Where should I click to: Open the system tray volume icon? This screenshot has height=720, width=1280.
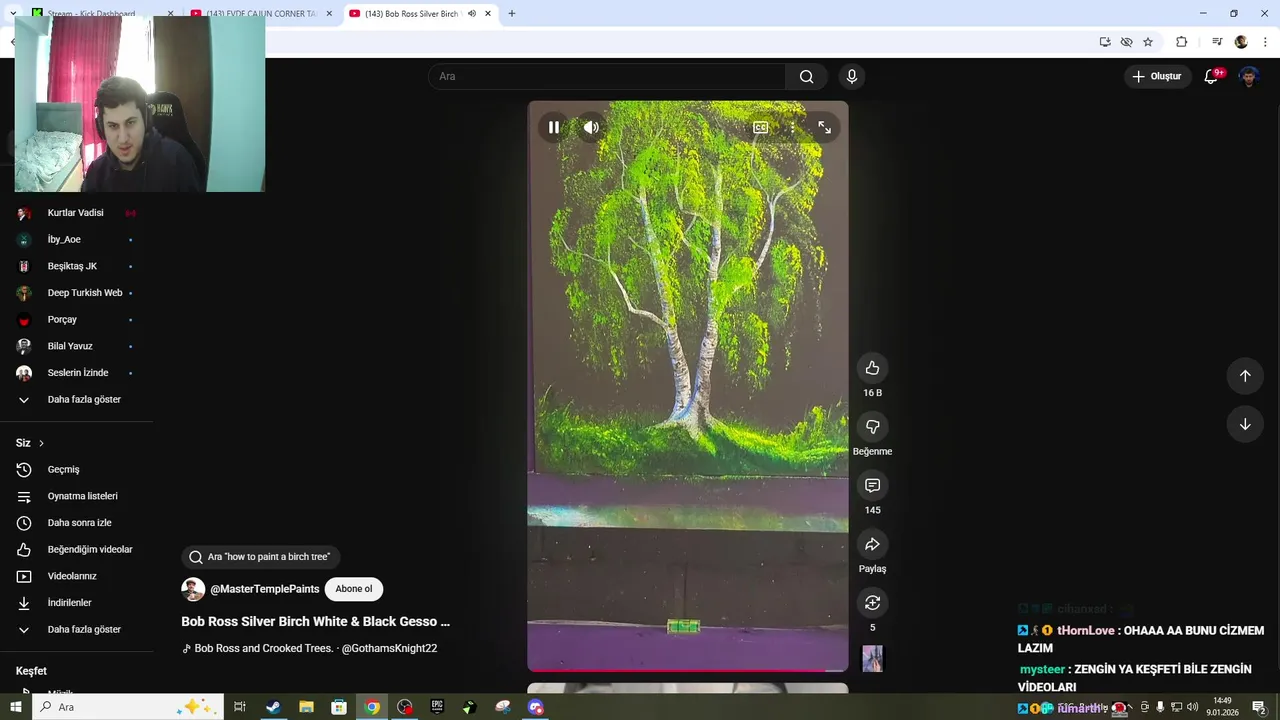tap(1193, 707)
